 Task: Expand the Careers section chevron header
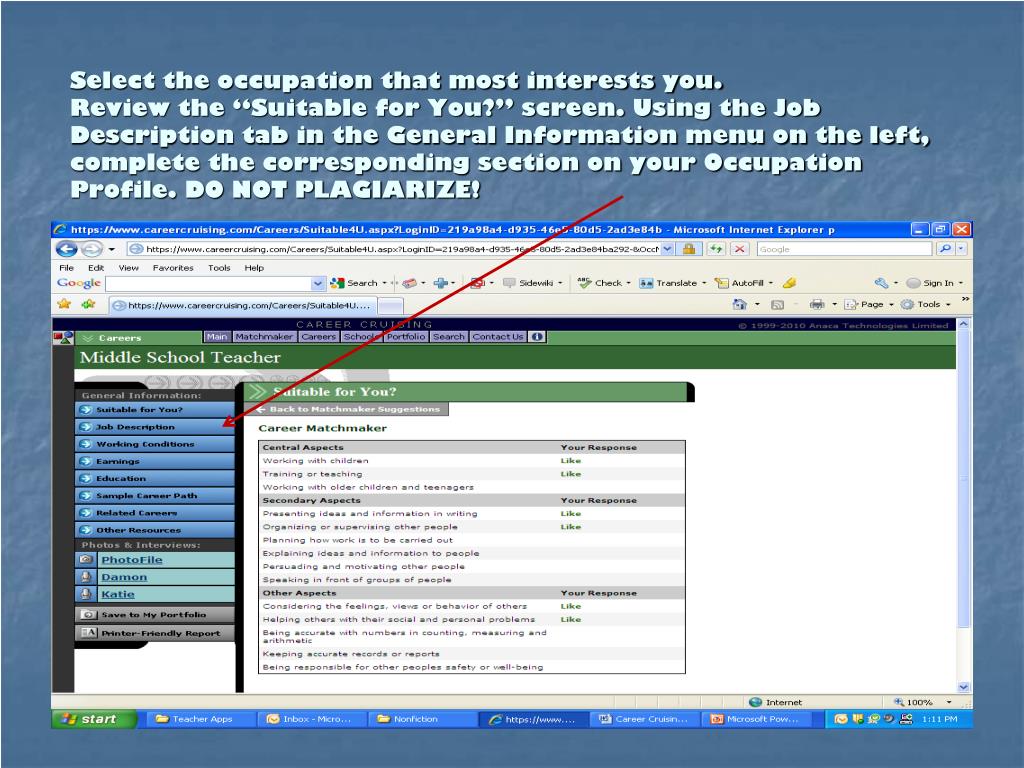(x=89, y=338)
